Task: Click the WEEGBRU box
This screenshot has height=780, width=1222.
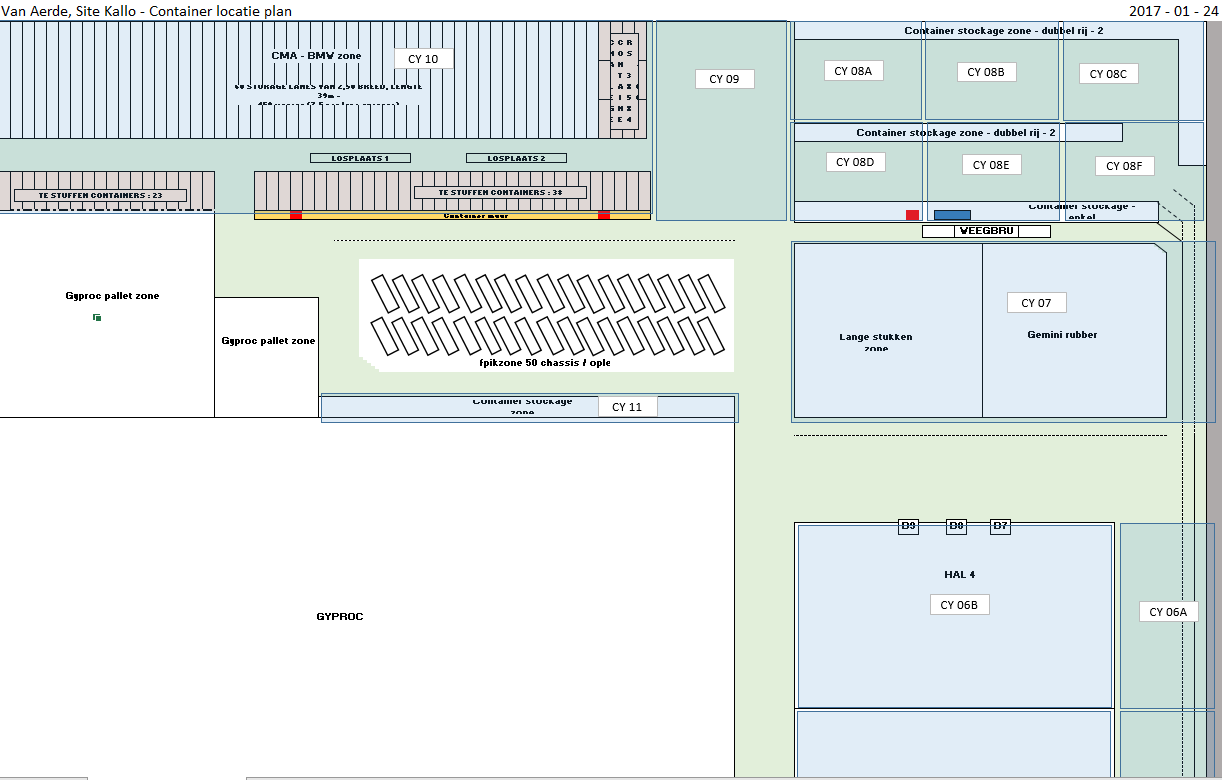Action: tap(986, 231)
